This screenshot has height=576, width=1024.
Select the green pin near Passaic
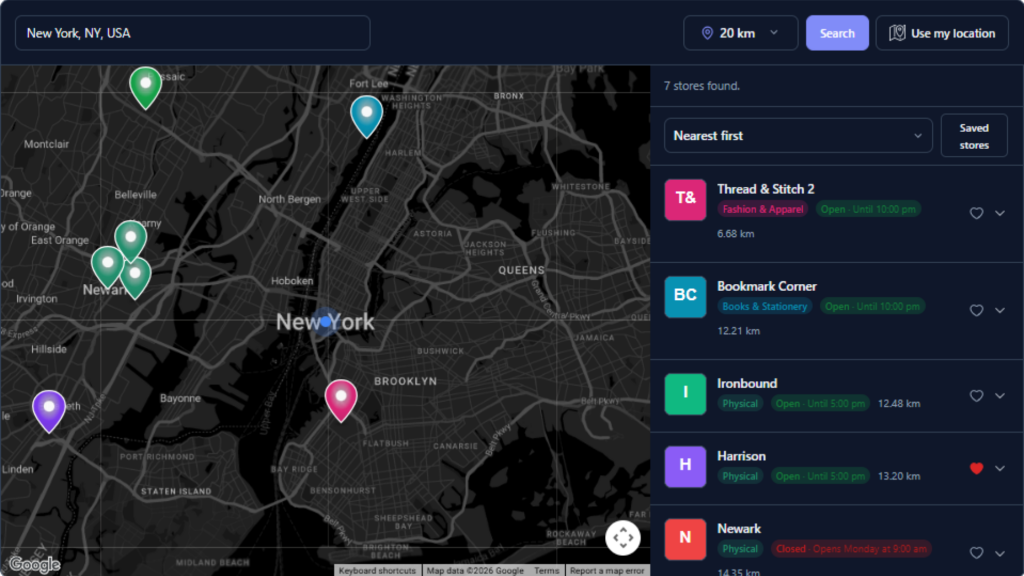click(x=146, y=88)
